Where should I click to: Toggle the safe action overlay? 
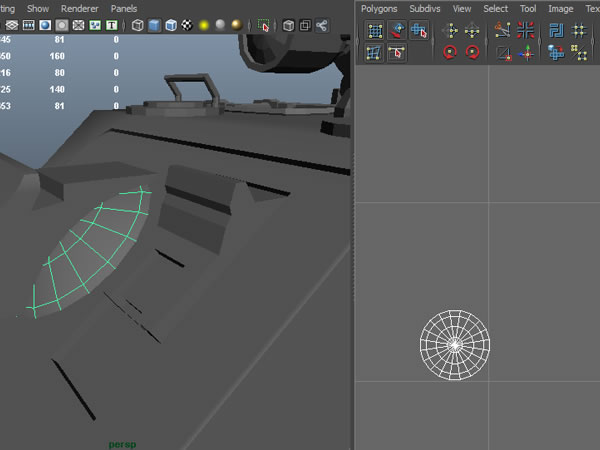tap(95, 25)
